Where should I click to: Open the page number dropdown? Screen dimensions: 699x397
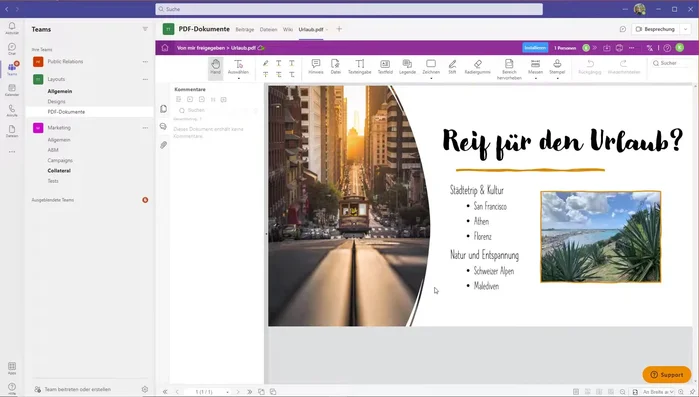tap(227, 392)
